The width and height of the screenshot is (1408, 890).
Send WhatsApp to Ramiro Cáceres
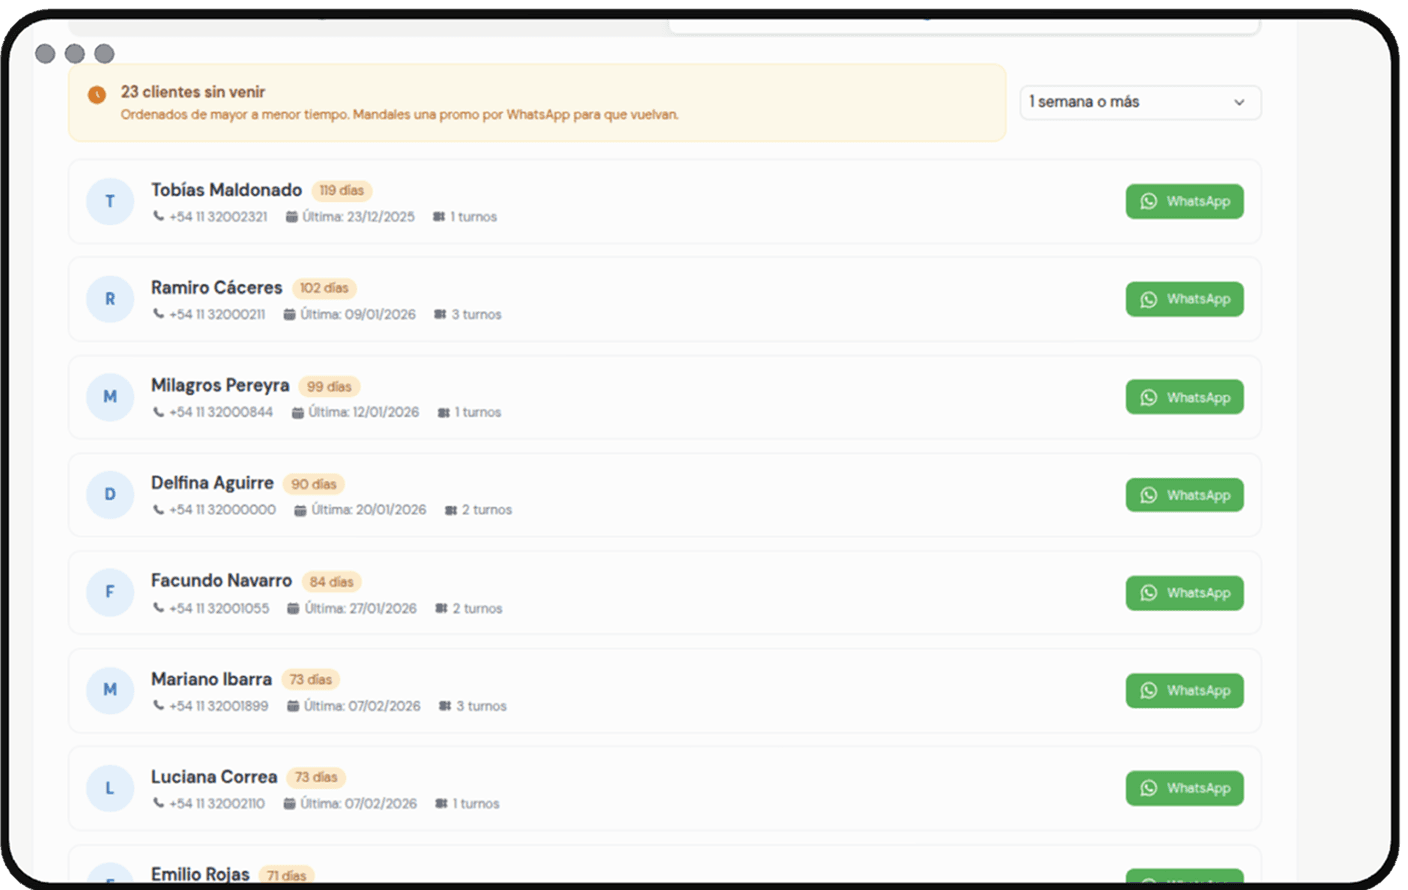(x=1184, y=299)
